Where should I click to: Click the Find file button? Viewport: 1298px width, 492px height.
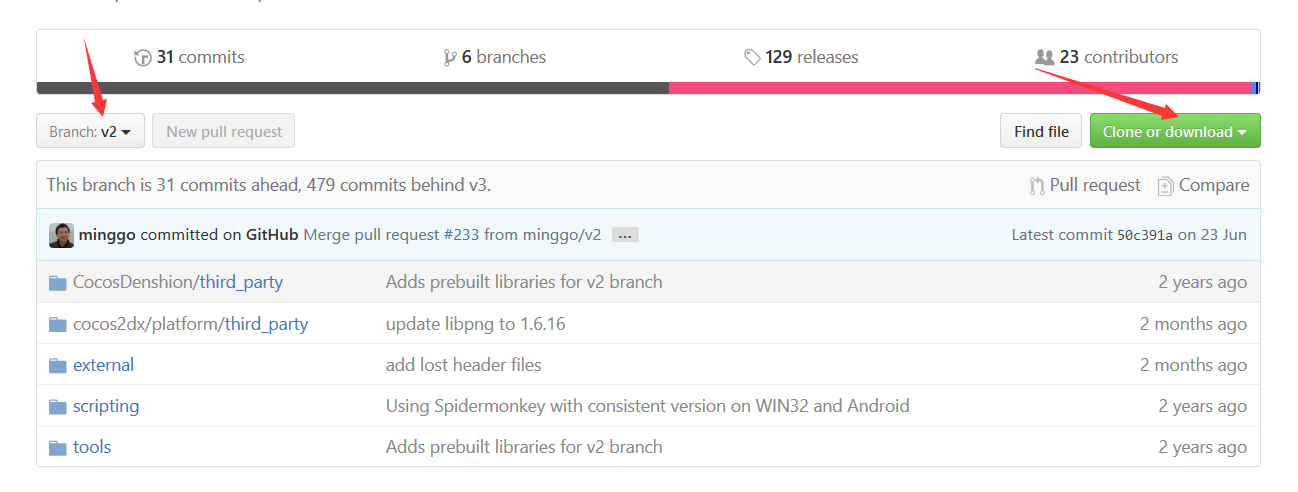pos(1041,131)
